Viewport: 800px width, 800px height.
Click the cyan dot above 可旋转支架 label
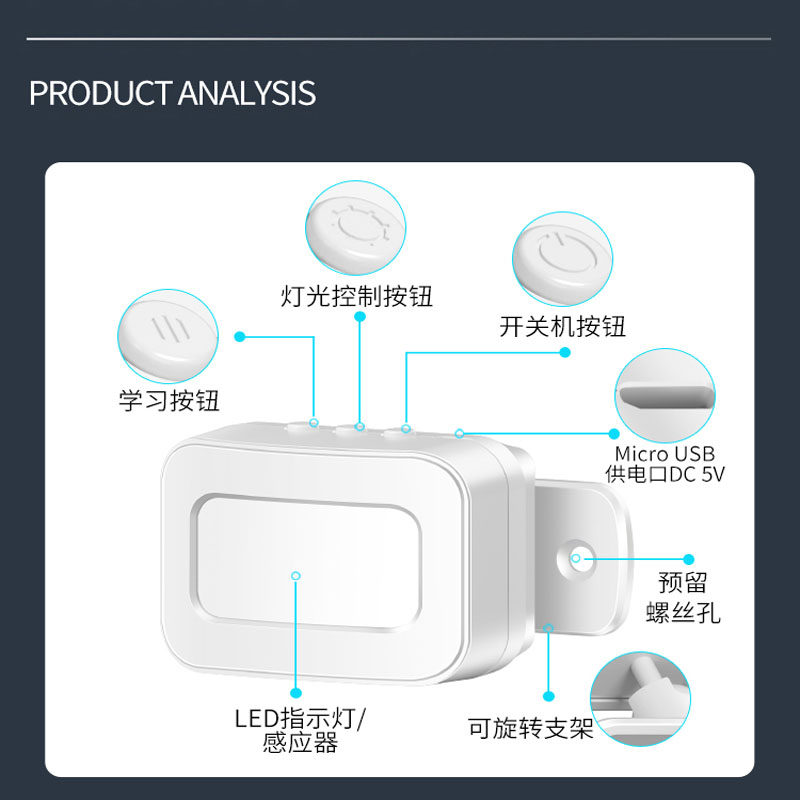click(548, 696)
